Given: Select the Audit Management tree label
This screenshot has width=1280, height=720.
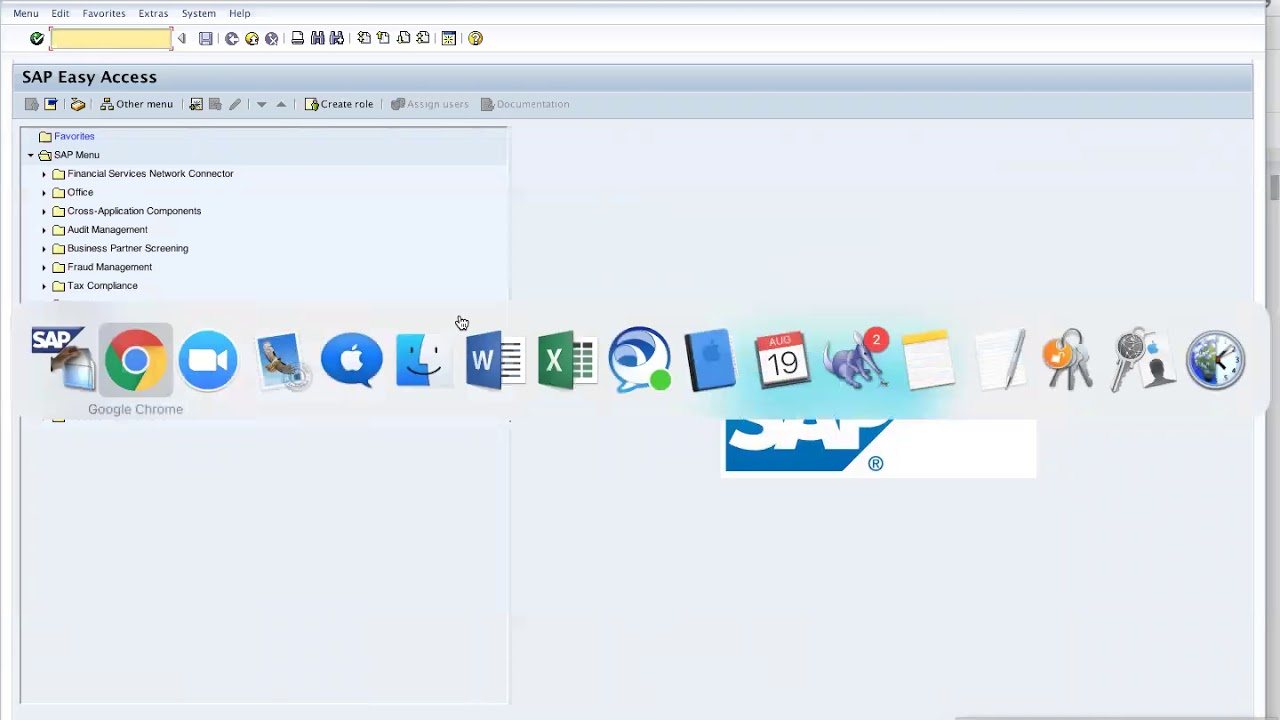Looking at the screenshot, I should tap(107, 230).
